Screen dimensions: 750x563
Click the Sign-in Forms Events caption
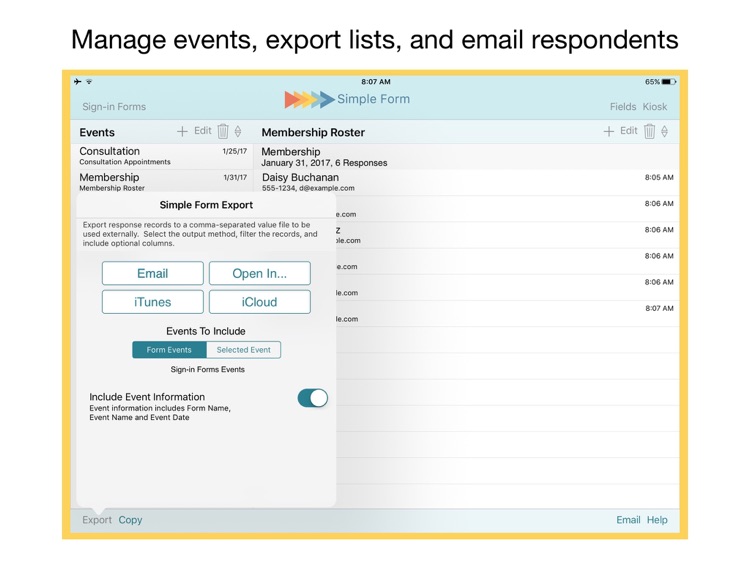[208, 369]
